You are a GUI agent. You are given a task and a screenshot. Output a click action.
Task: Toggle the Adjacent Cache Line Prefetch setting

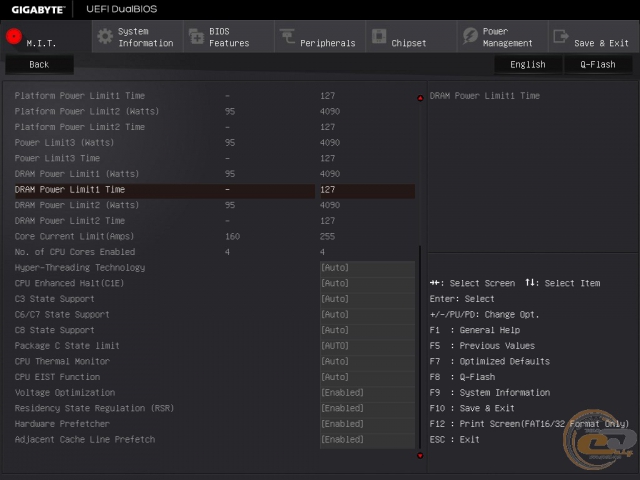[x=367, y=440]
